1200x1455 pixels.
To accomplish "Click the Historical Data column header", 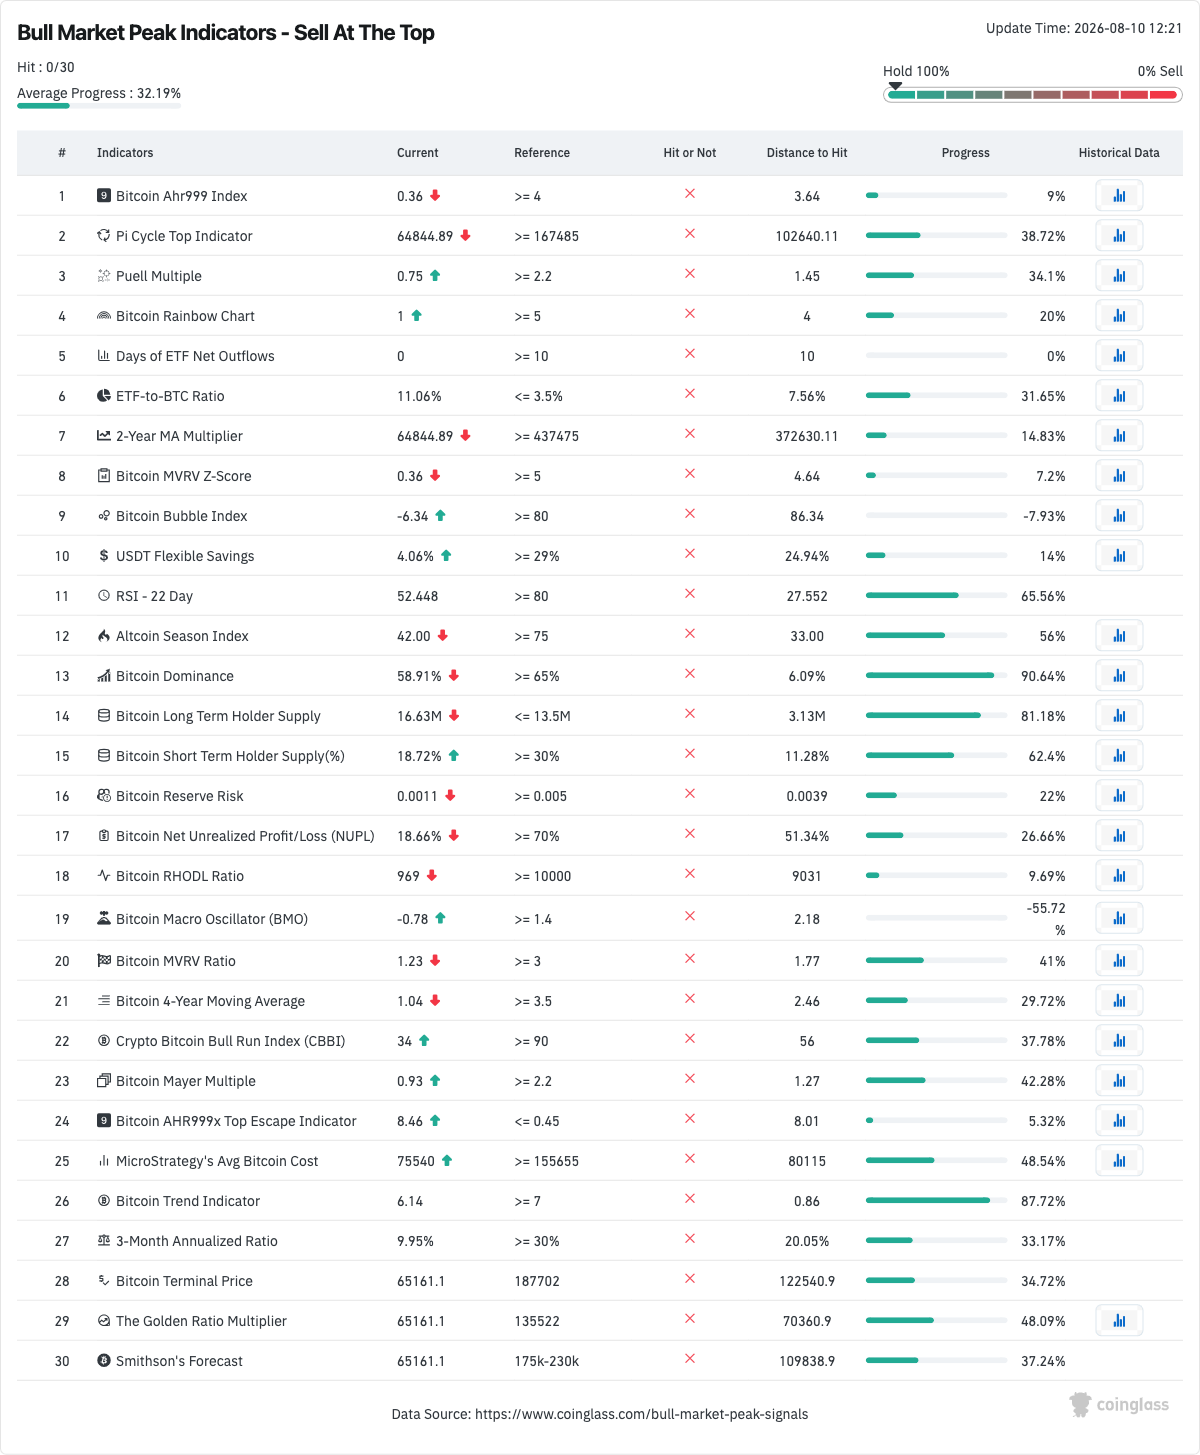I will pyautogui.click(x=1119, y=153).
